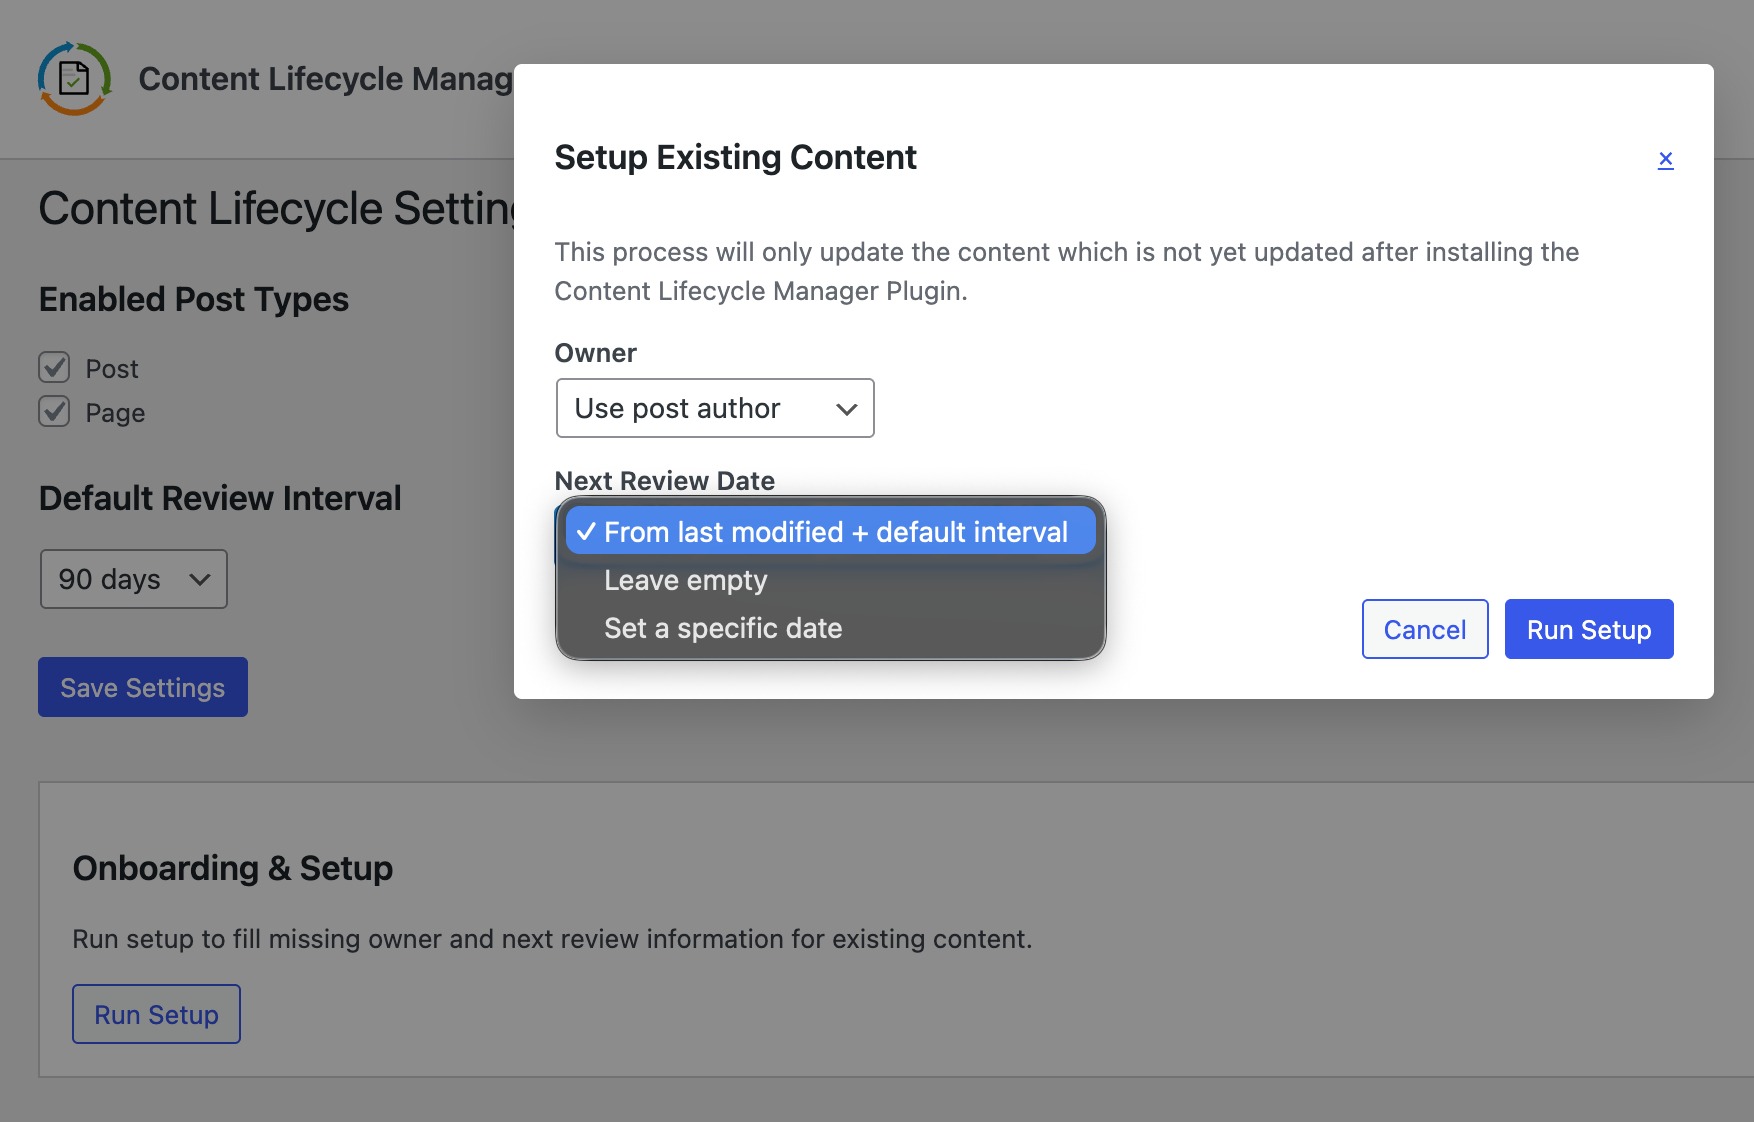Close the Setup Existing Content dialog
Image resolution: width=1754 pixels, height=1122 pixels.
coord(1666,158)
